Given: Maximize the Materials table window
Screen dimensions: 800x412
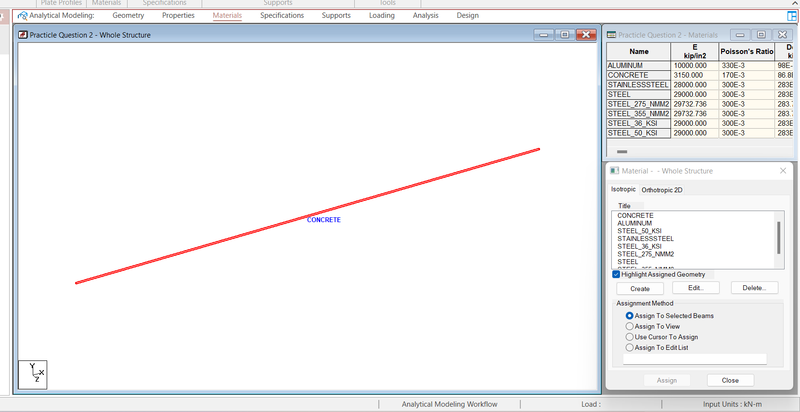Looking at the screenshot, I should pos(761,35).
